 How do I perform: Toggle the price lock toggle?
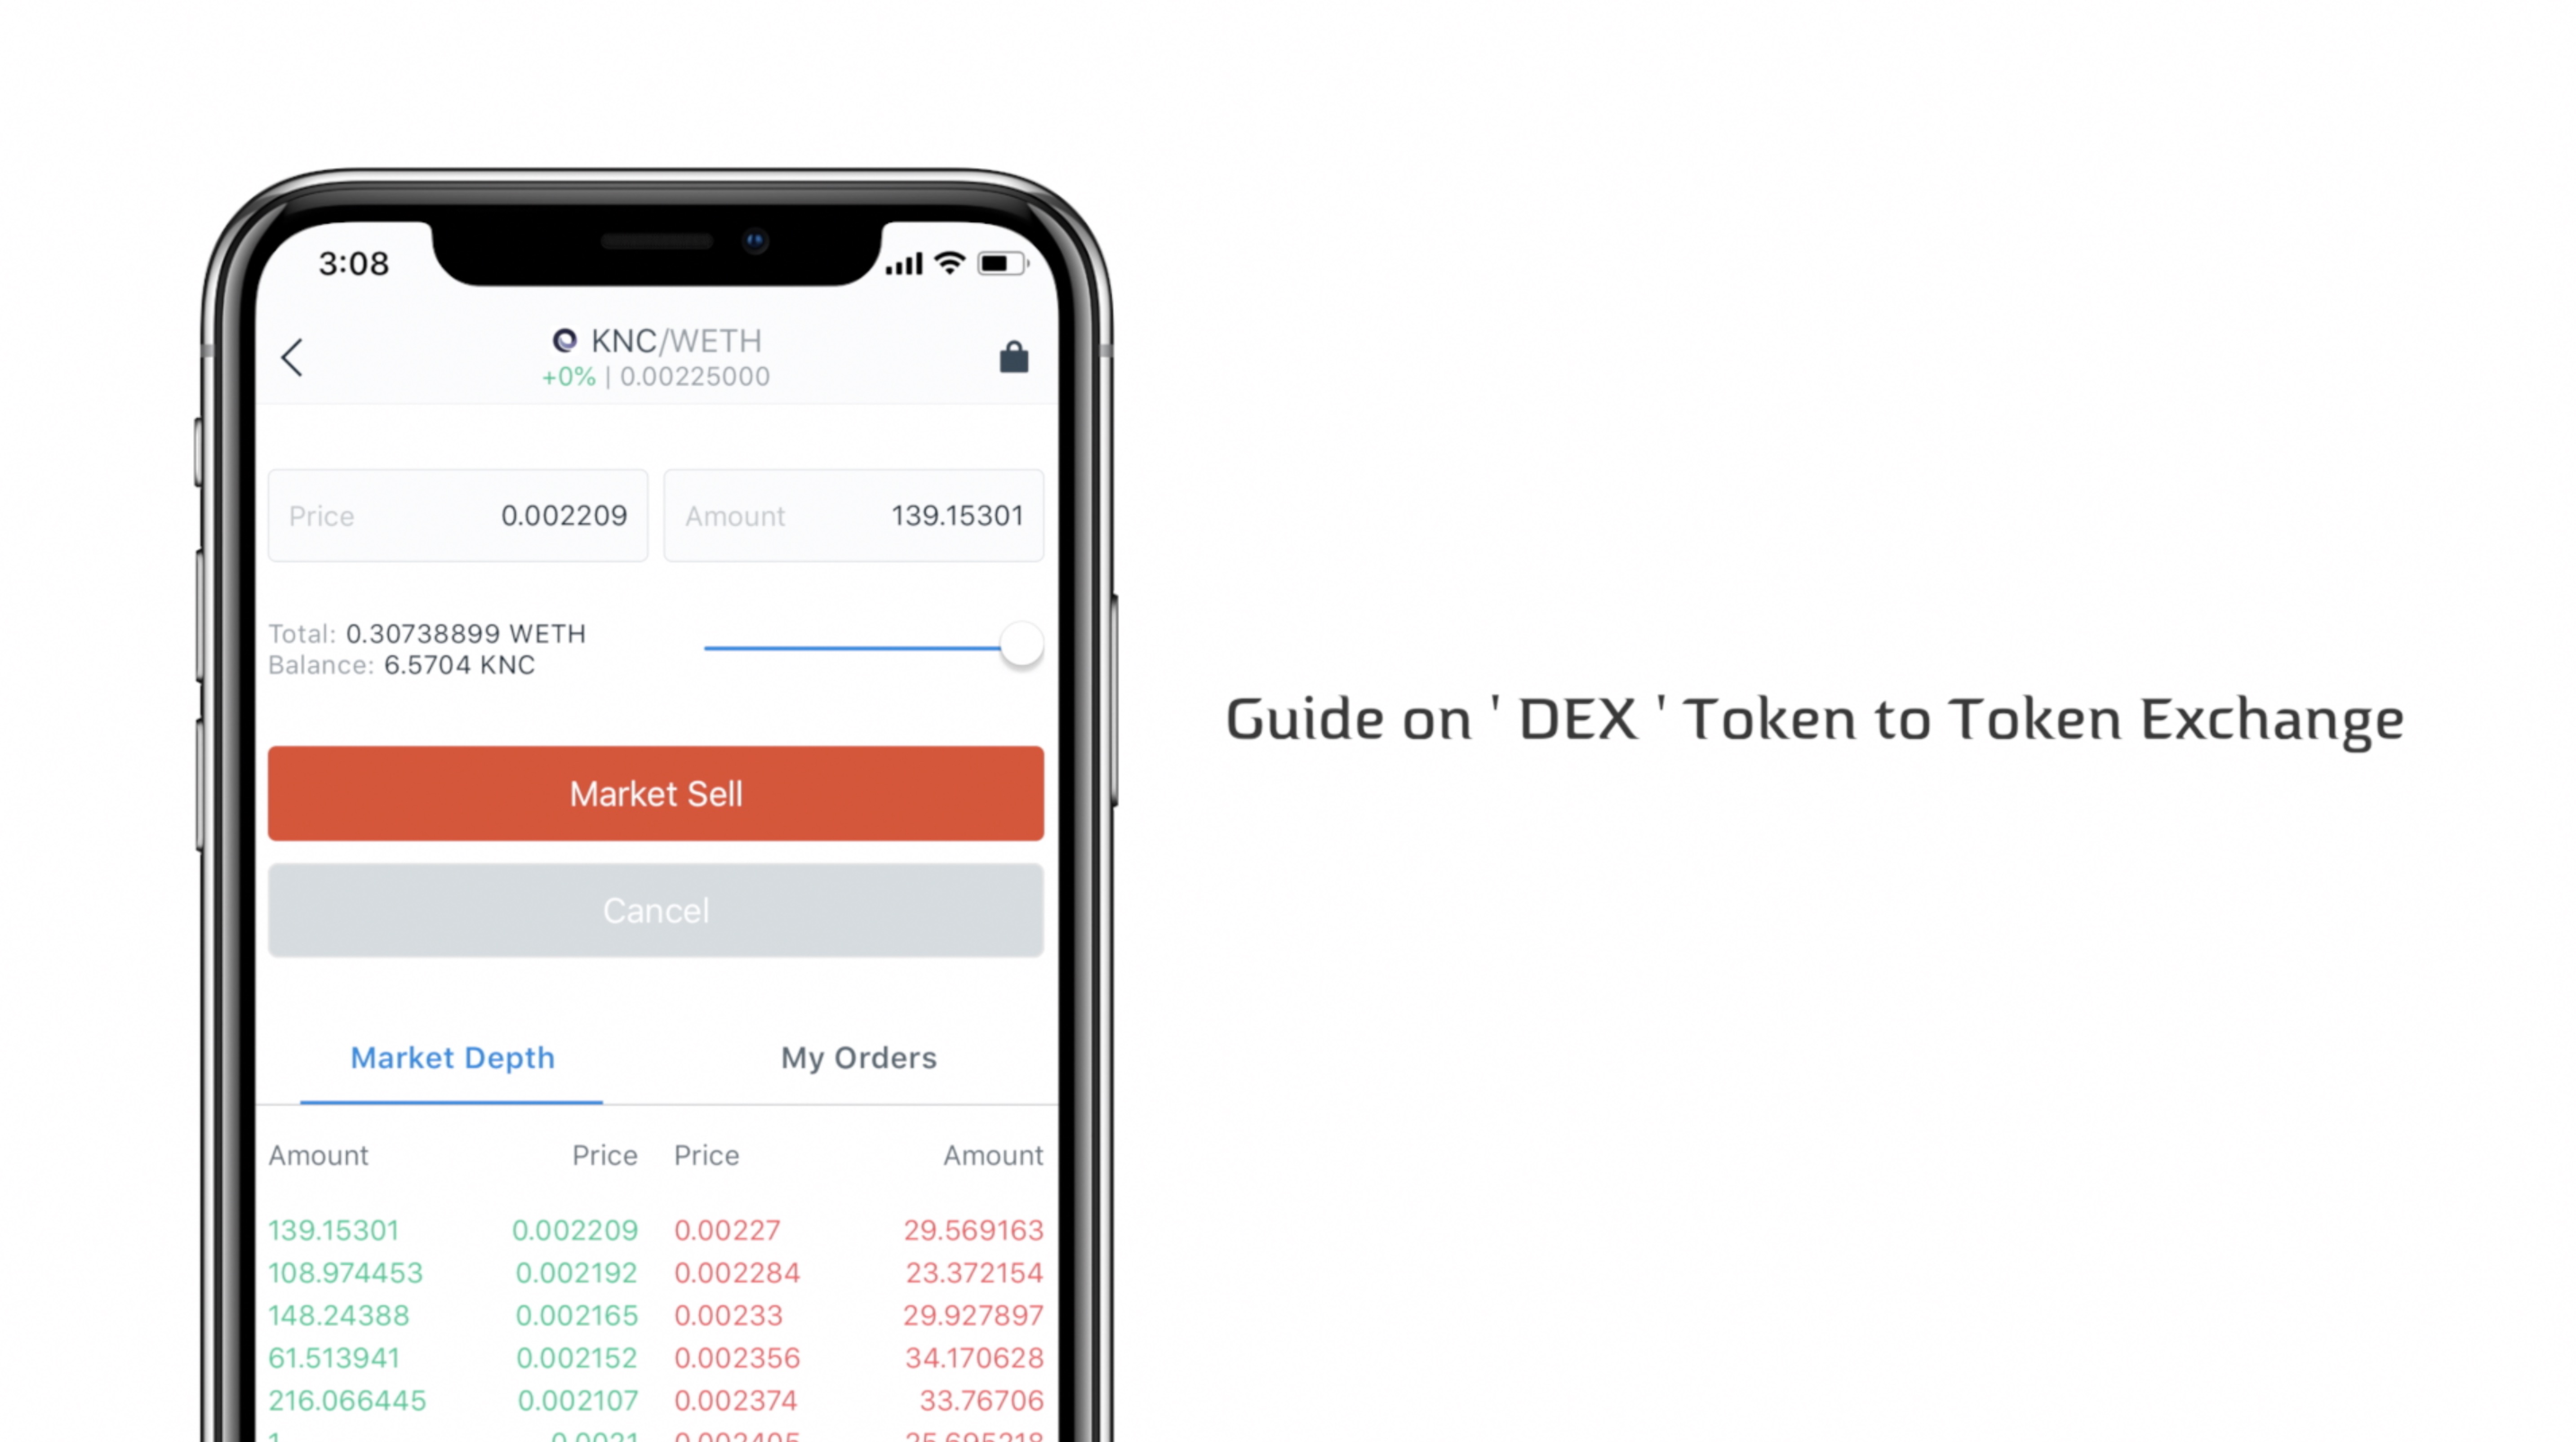(1014, 356)
